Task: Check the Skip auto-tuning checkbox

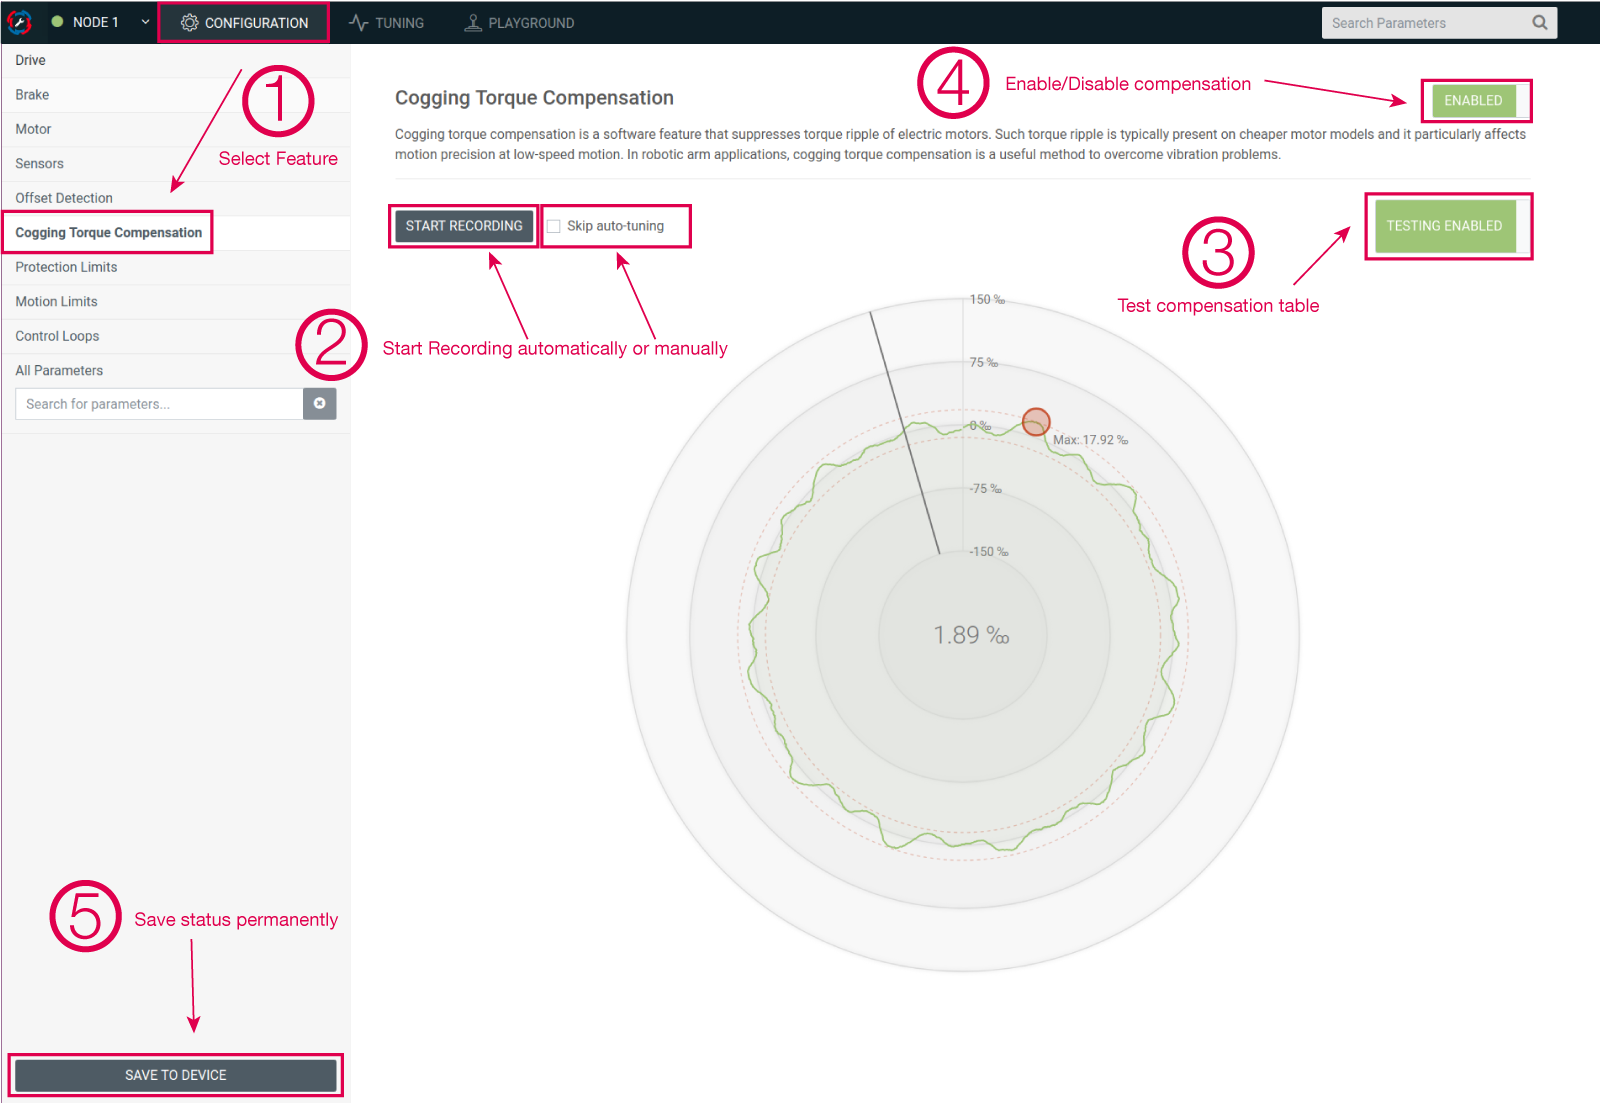Action: [x=554, y=226]
